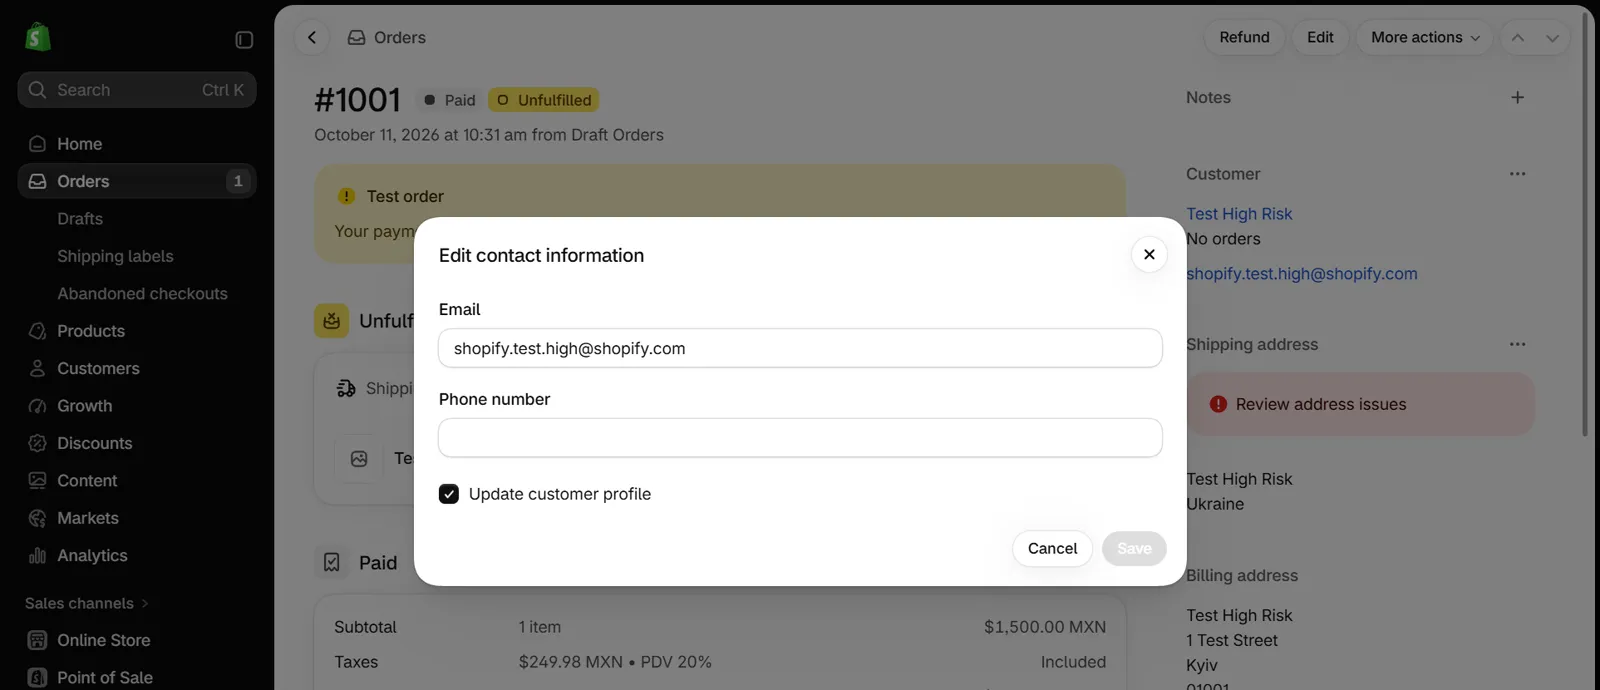Click the Content icon in the sidebar
Viewport: 1600px width, 690px height.
38,481
